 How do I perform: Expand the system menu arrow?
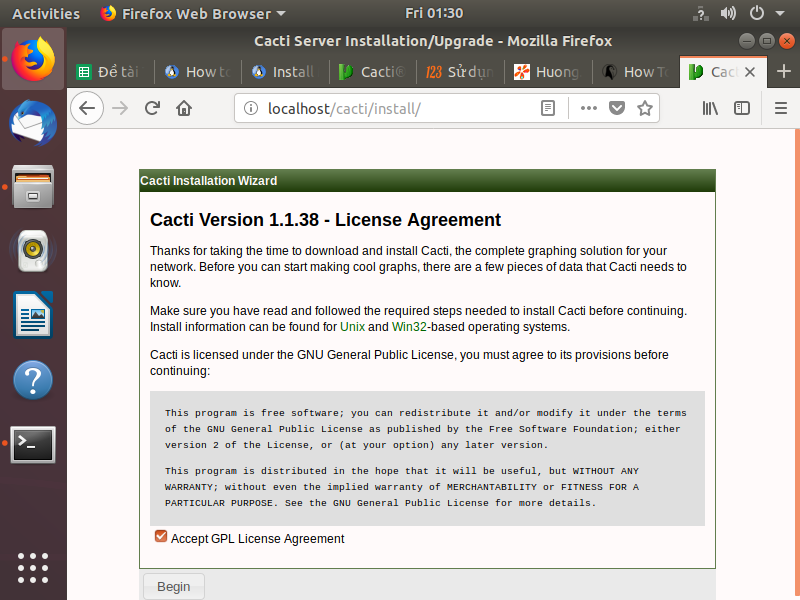[x=780, y=14]
